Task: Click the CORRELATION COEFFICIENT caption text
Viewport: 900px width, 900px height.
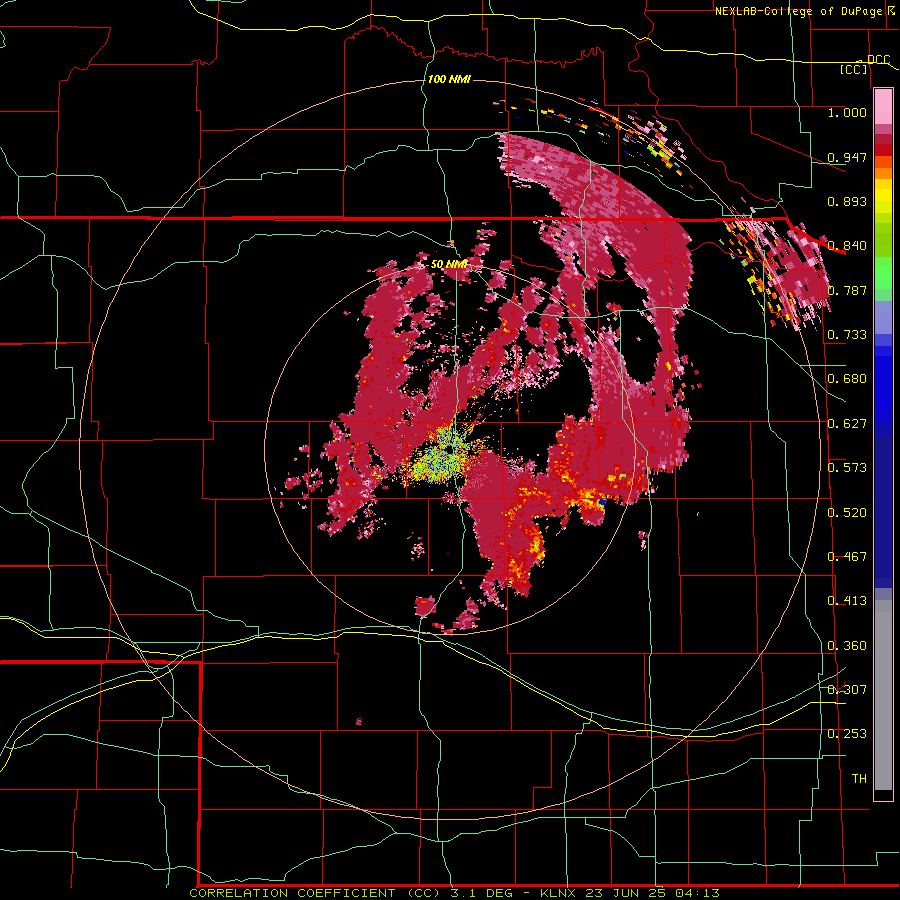Action: point(292,893)
